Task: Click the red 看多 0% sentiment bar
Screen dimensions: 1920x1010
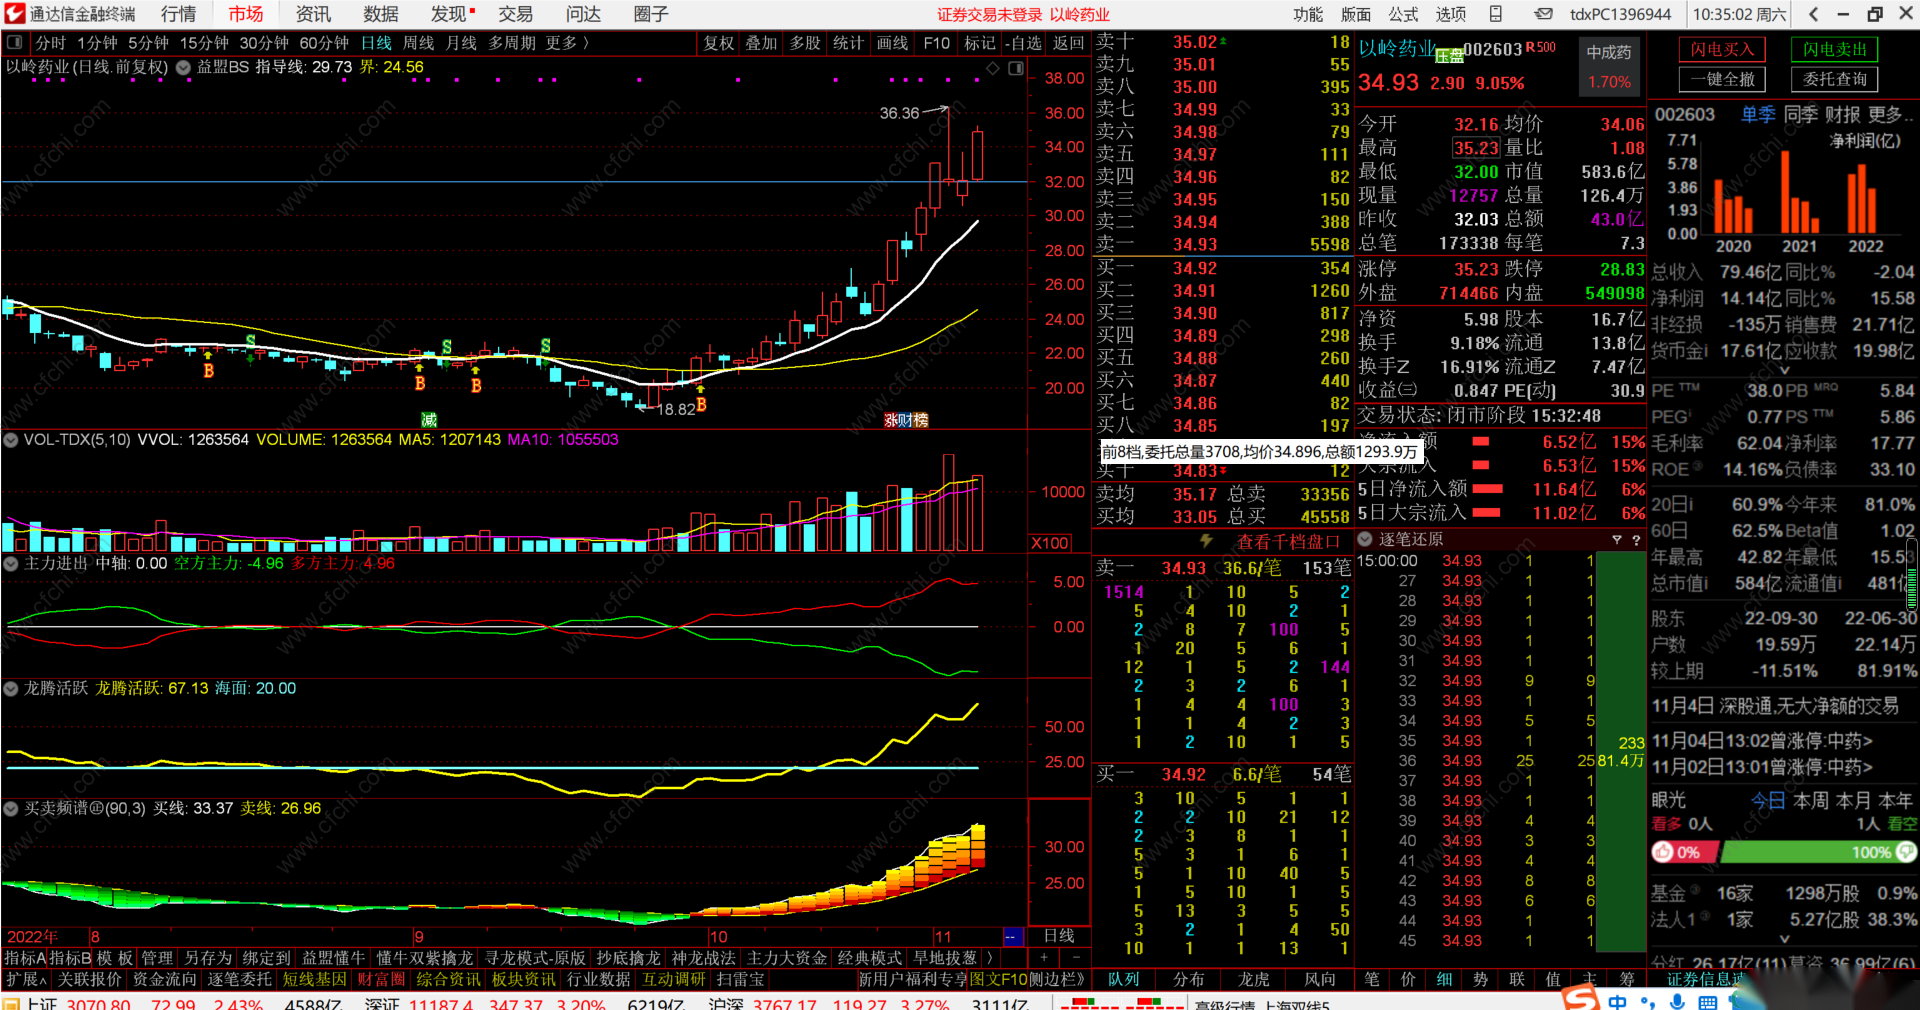Action: [1685, 852]
